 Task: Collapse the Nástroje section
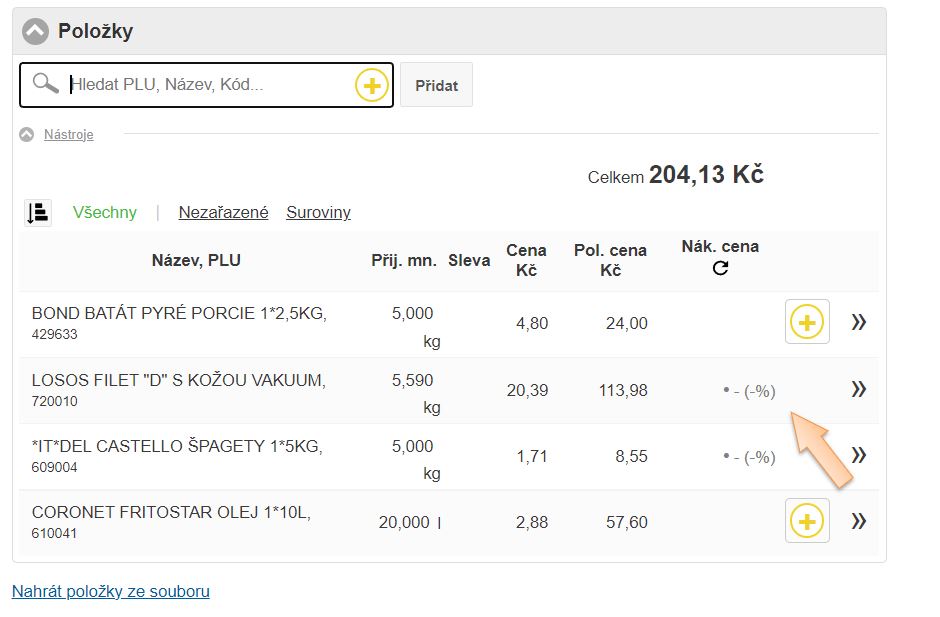coord(27,134)
